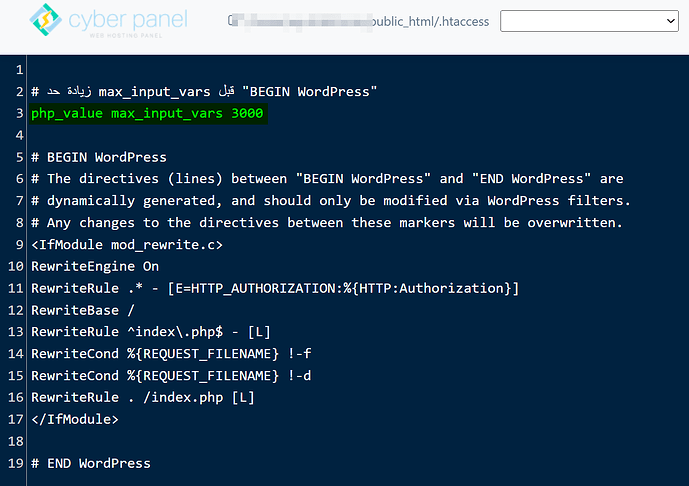This screenshot has width=689, height=486.
Task: Click the RewriteCond line ending with !-f
Action: (x=167, y=354)
